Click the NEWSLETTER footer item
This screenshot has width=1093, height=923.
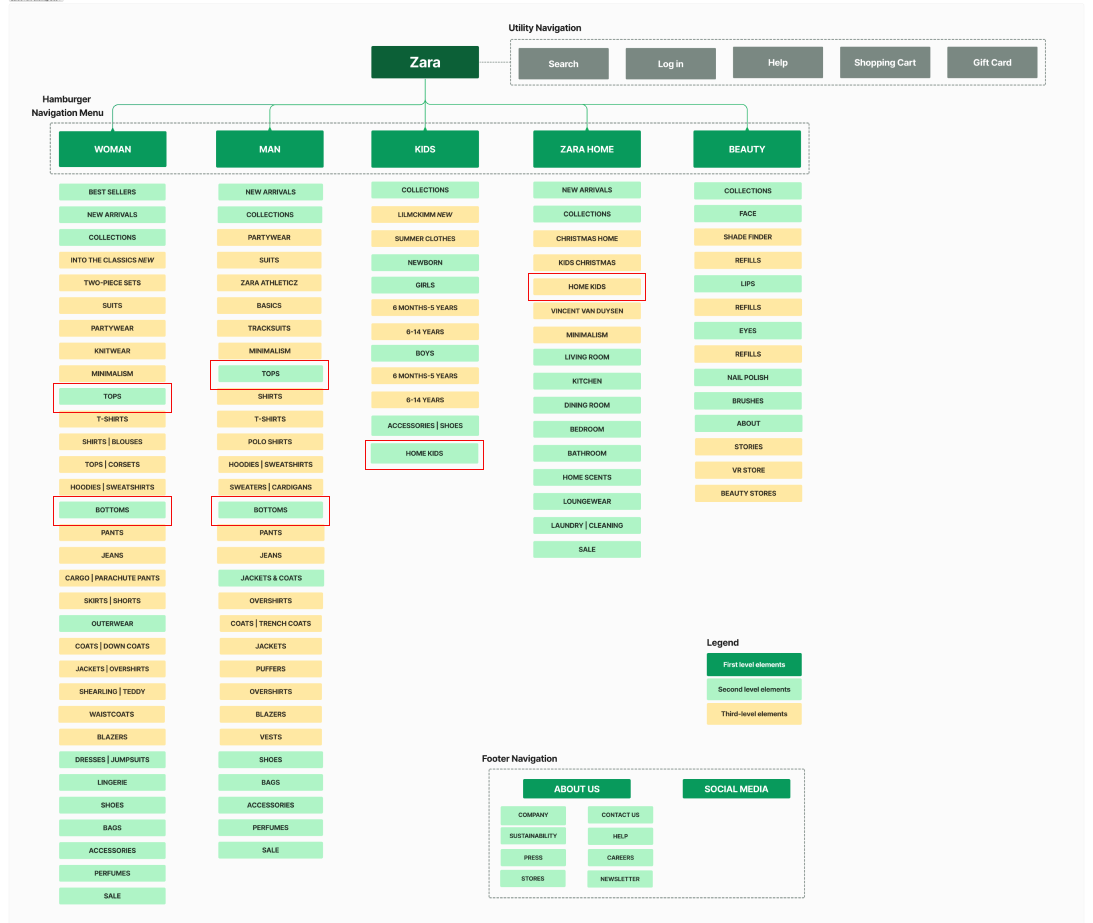pyautogui.click(x=620, y=879)
